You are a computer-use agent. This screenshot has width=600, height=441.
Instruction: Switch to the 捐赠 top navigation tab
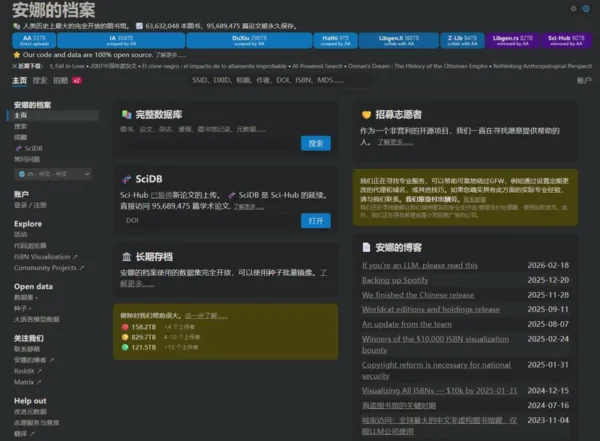tap(60, 80)
